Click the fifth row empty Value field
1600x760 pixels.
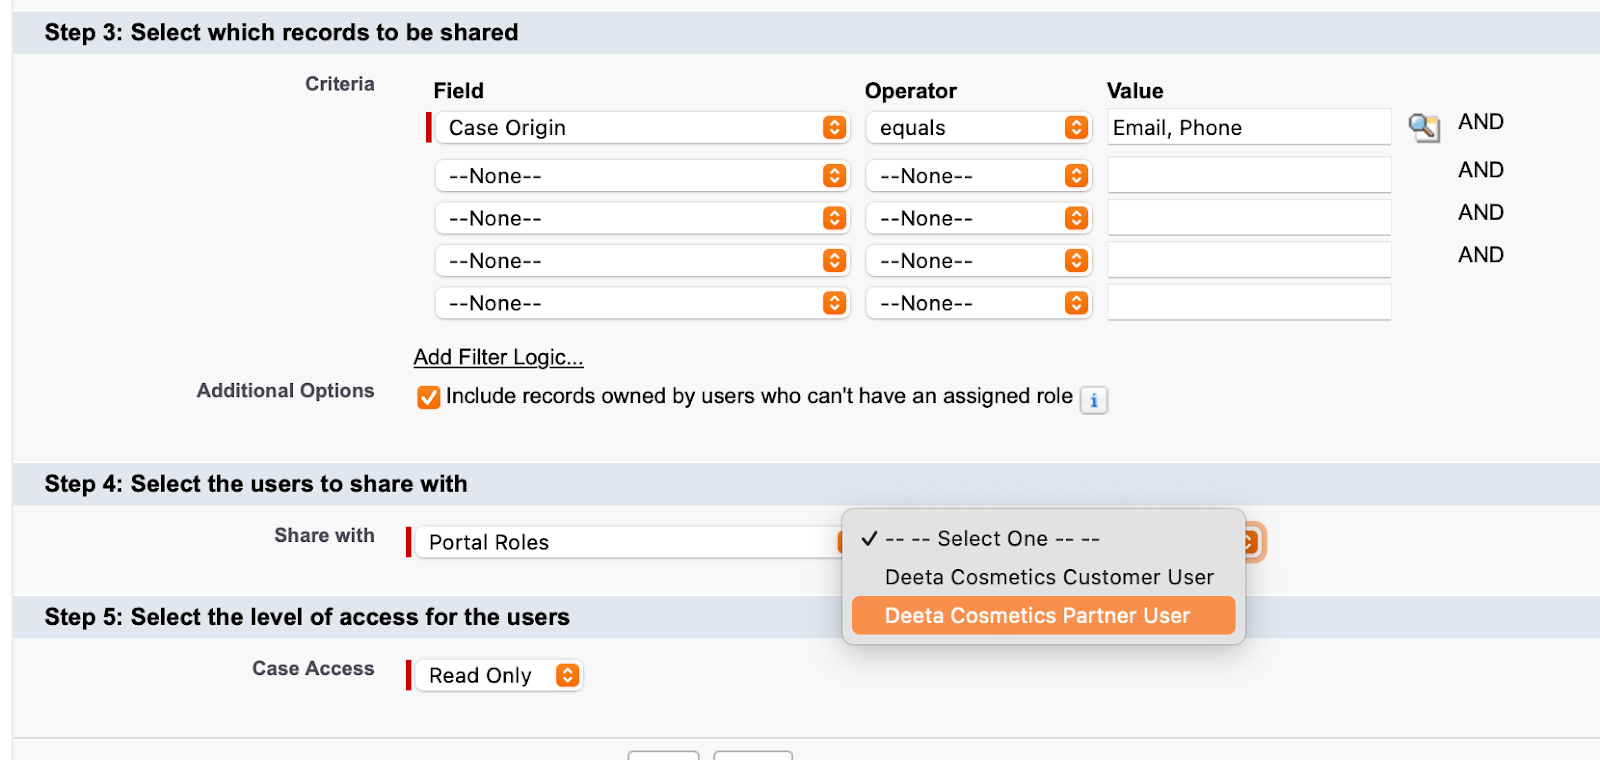[1249, 302]
